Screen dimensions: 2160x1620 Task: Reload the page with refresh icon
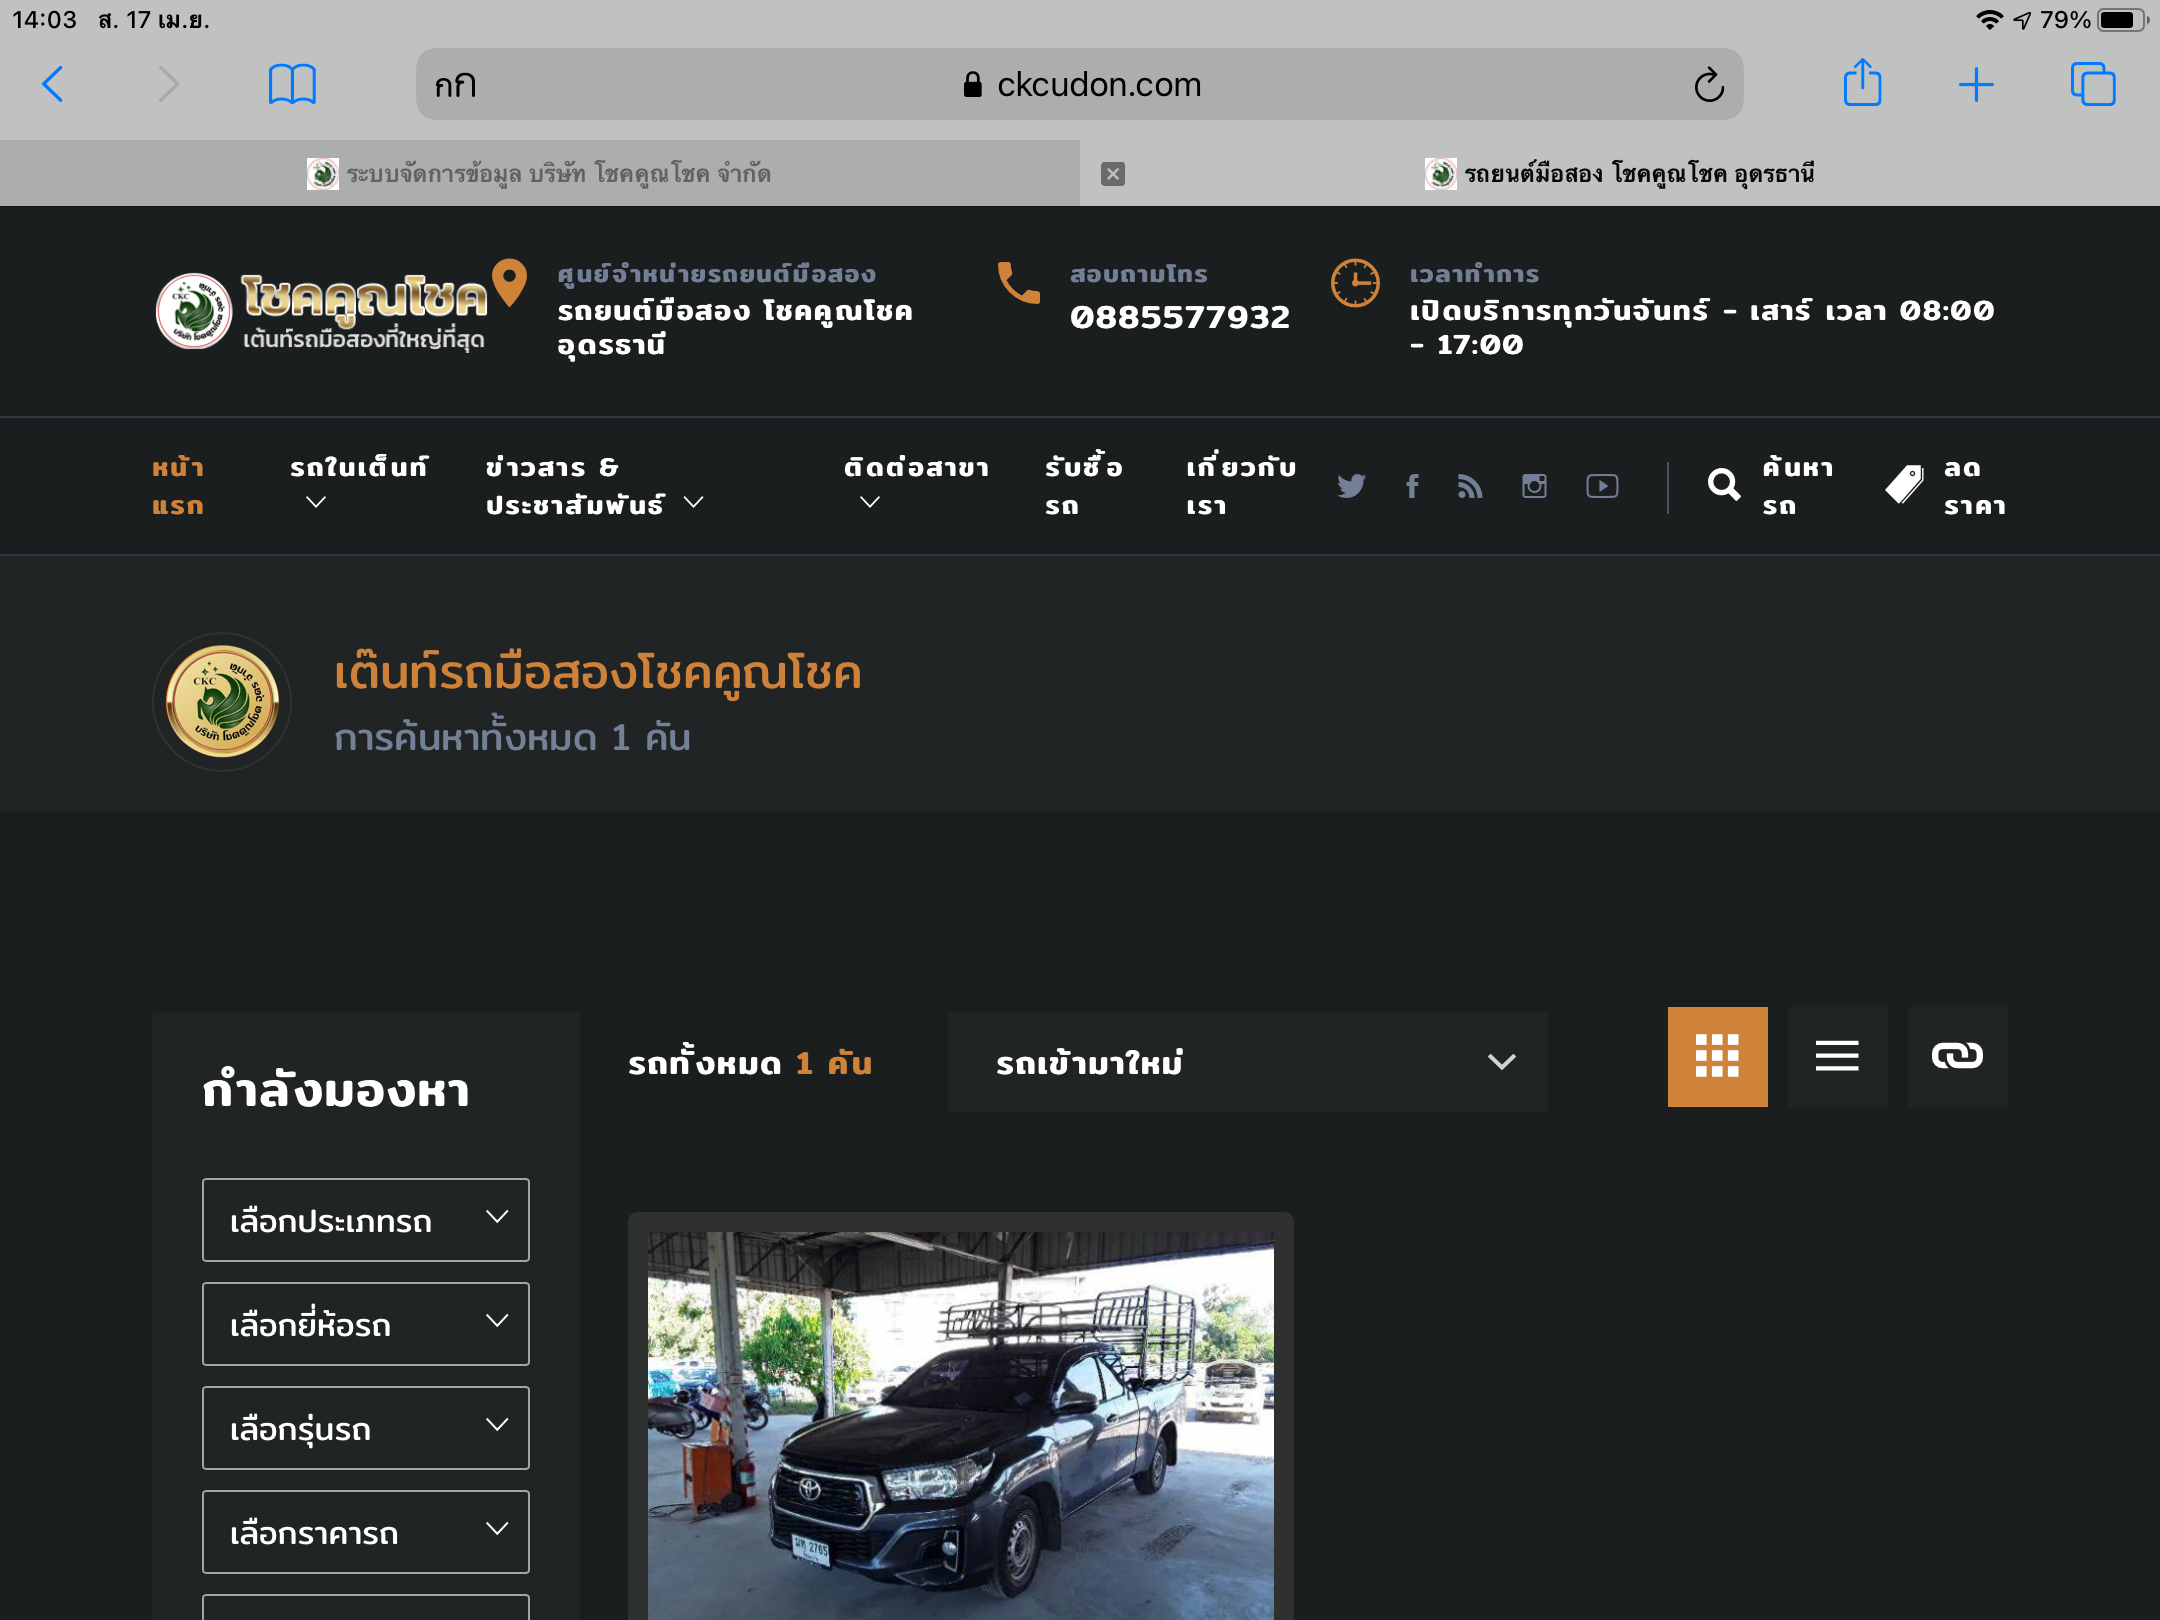click(1709, 85)
